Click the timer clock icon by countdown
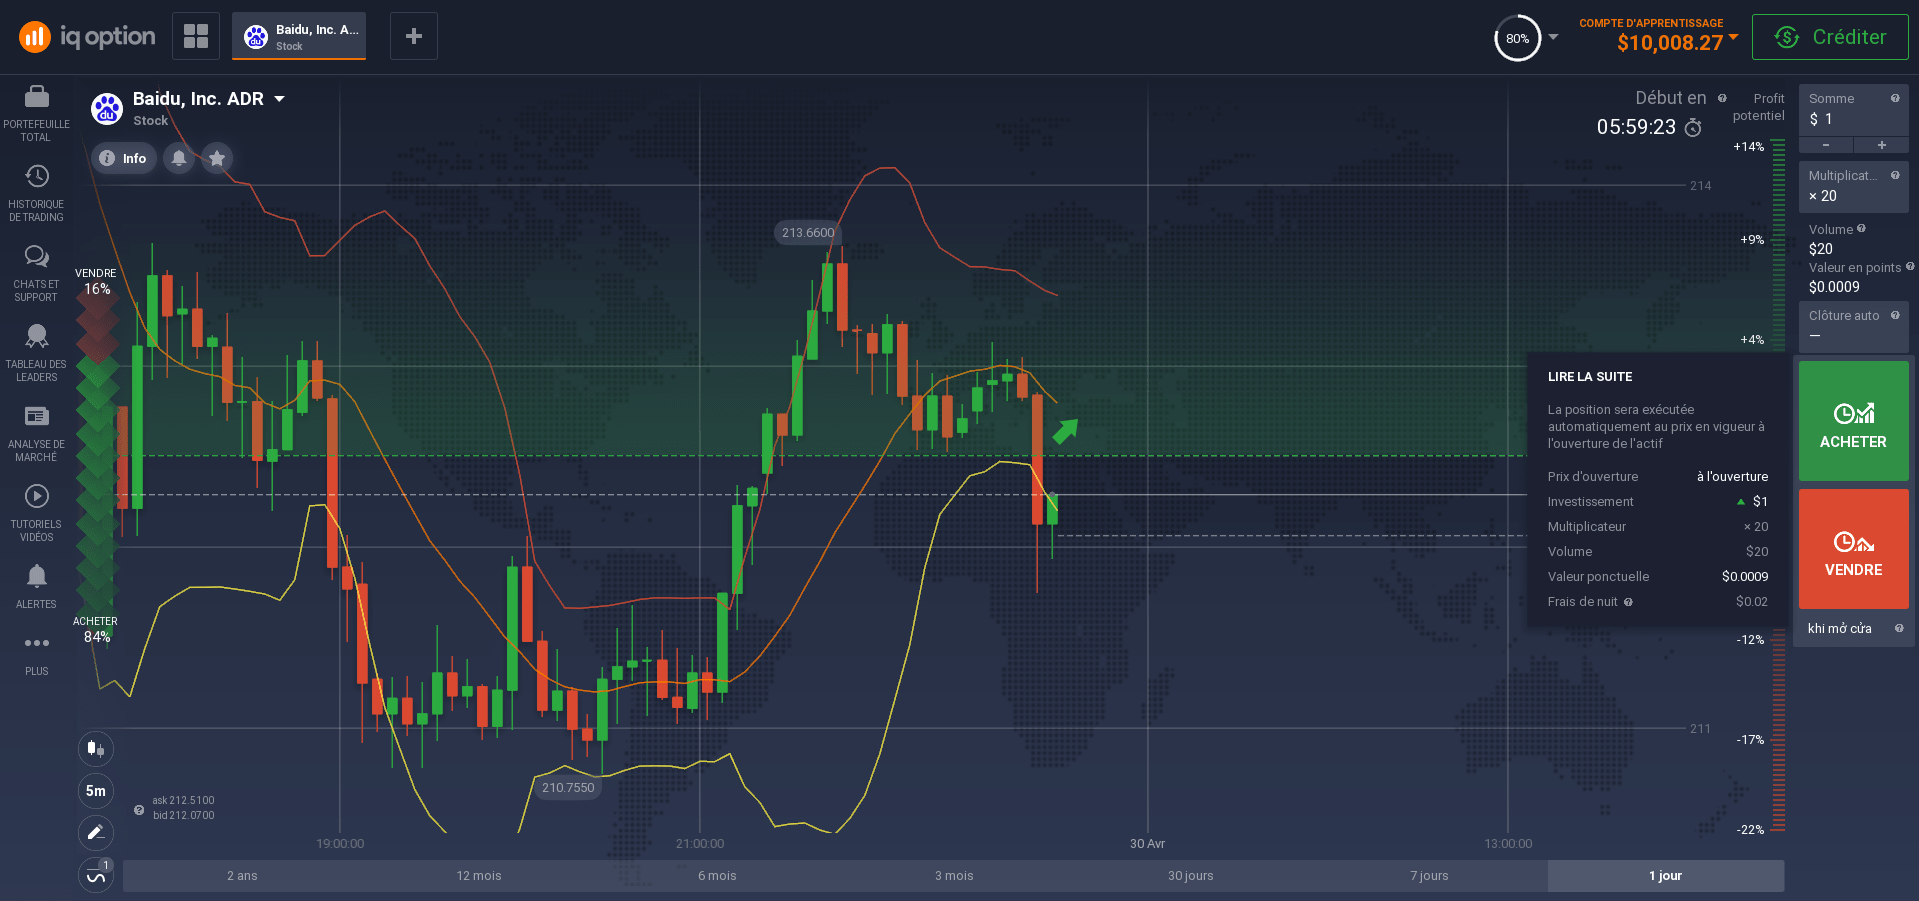This screenshot has width=1919, height=901. tap(1693, 127)
